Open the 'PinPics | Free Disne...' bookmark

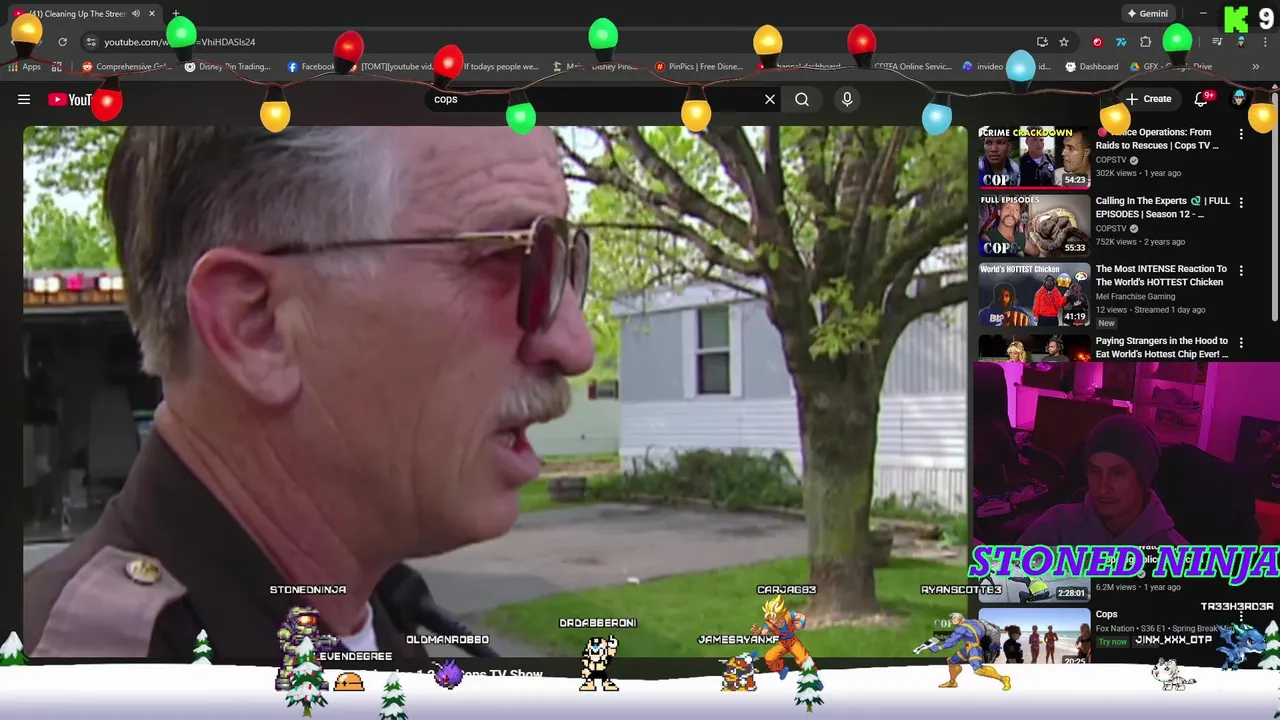pyautogui.click(x=699, y=67)
